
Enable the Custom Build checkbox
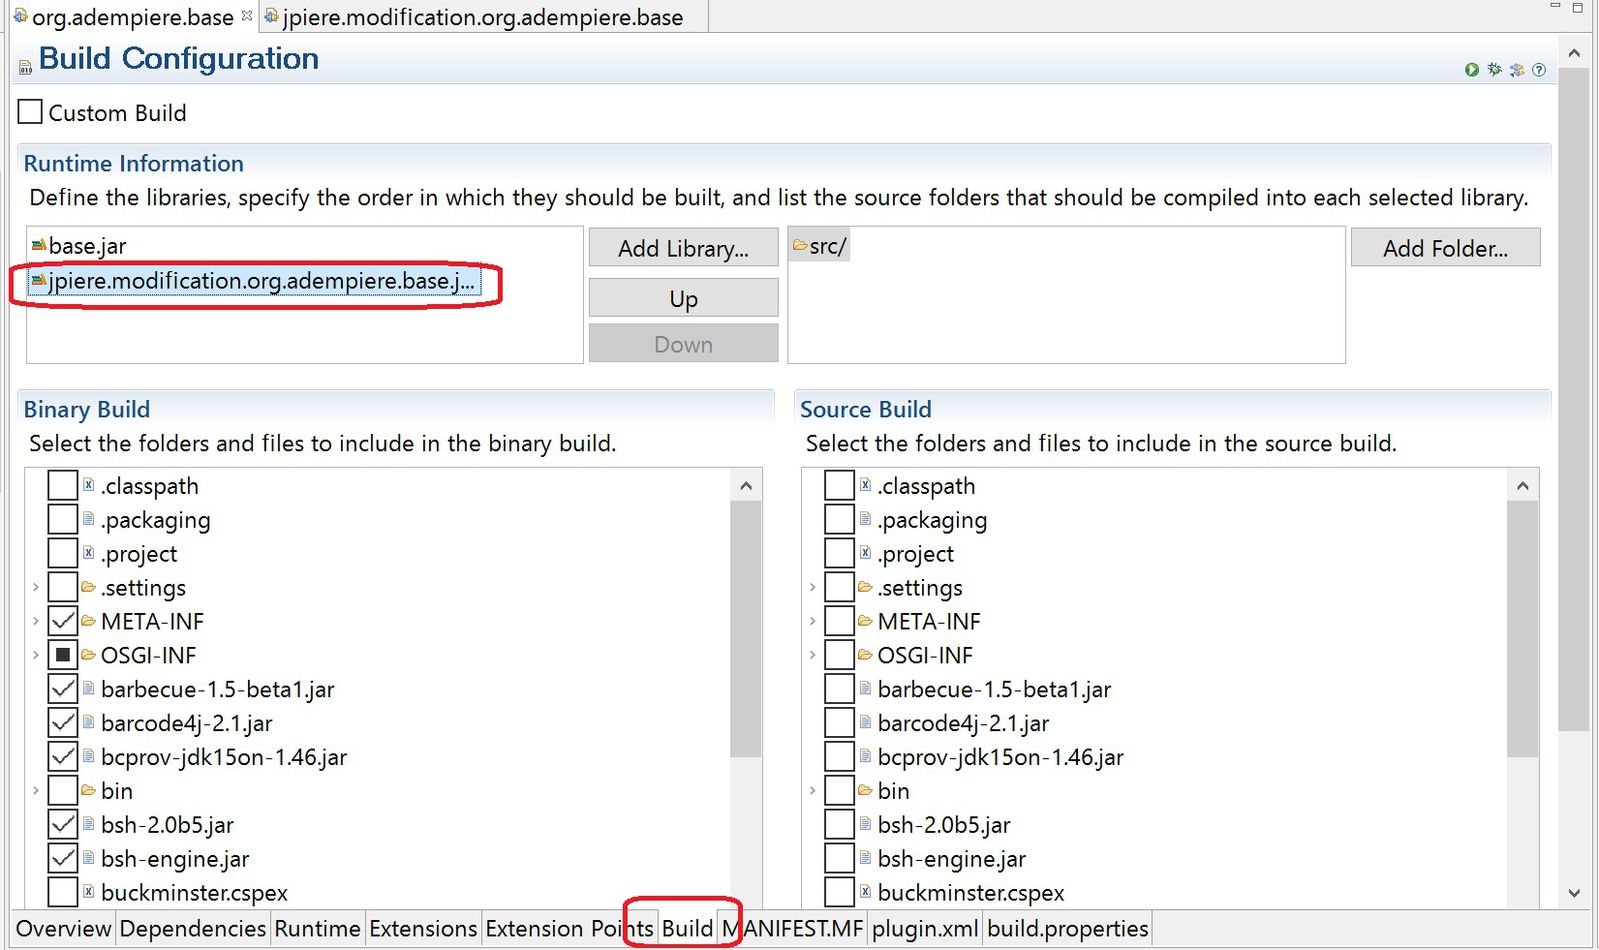[31, 112]
